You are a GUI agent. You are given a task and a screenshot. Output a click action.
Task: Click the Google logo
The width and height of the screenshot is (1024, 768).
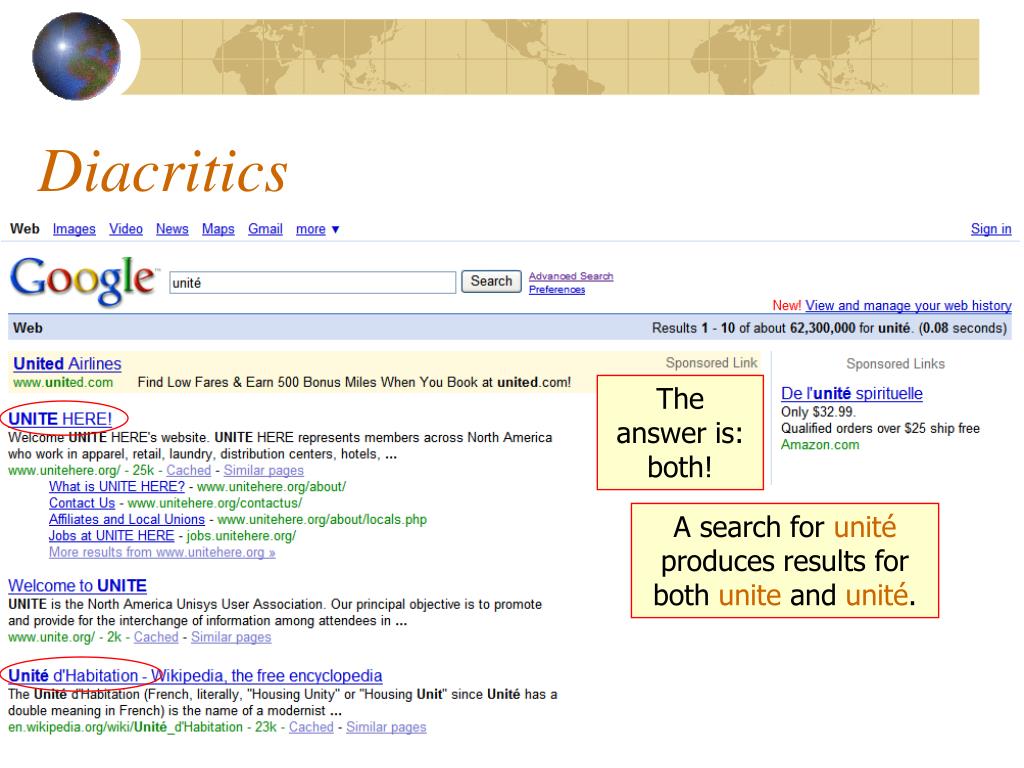(x=83, y=280)
